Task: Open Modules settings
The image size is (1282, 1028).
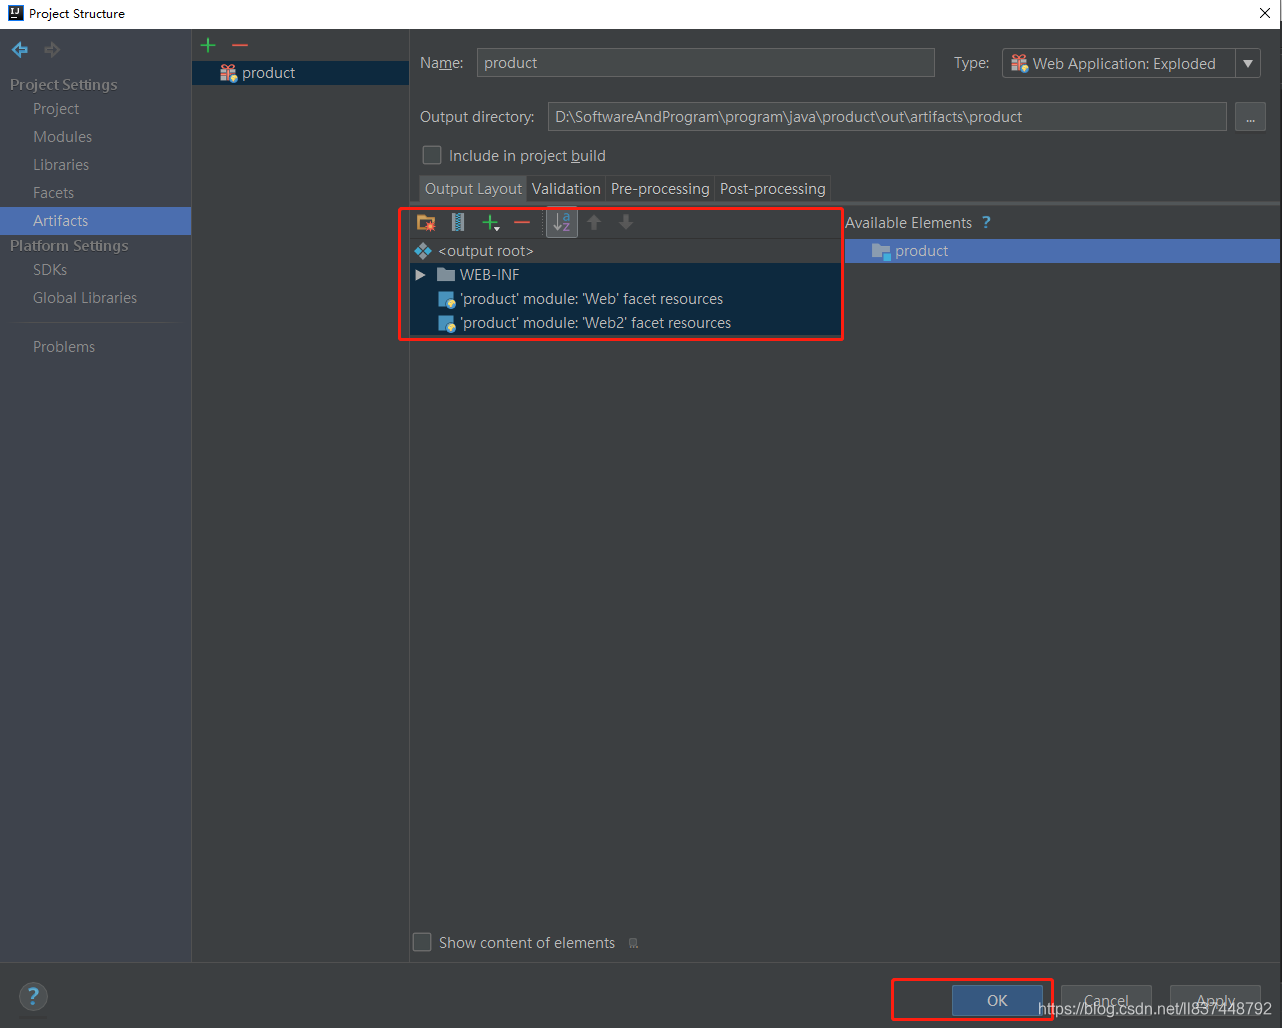Action: coord(62,137)
